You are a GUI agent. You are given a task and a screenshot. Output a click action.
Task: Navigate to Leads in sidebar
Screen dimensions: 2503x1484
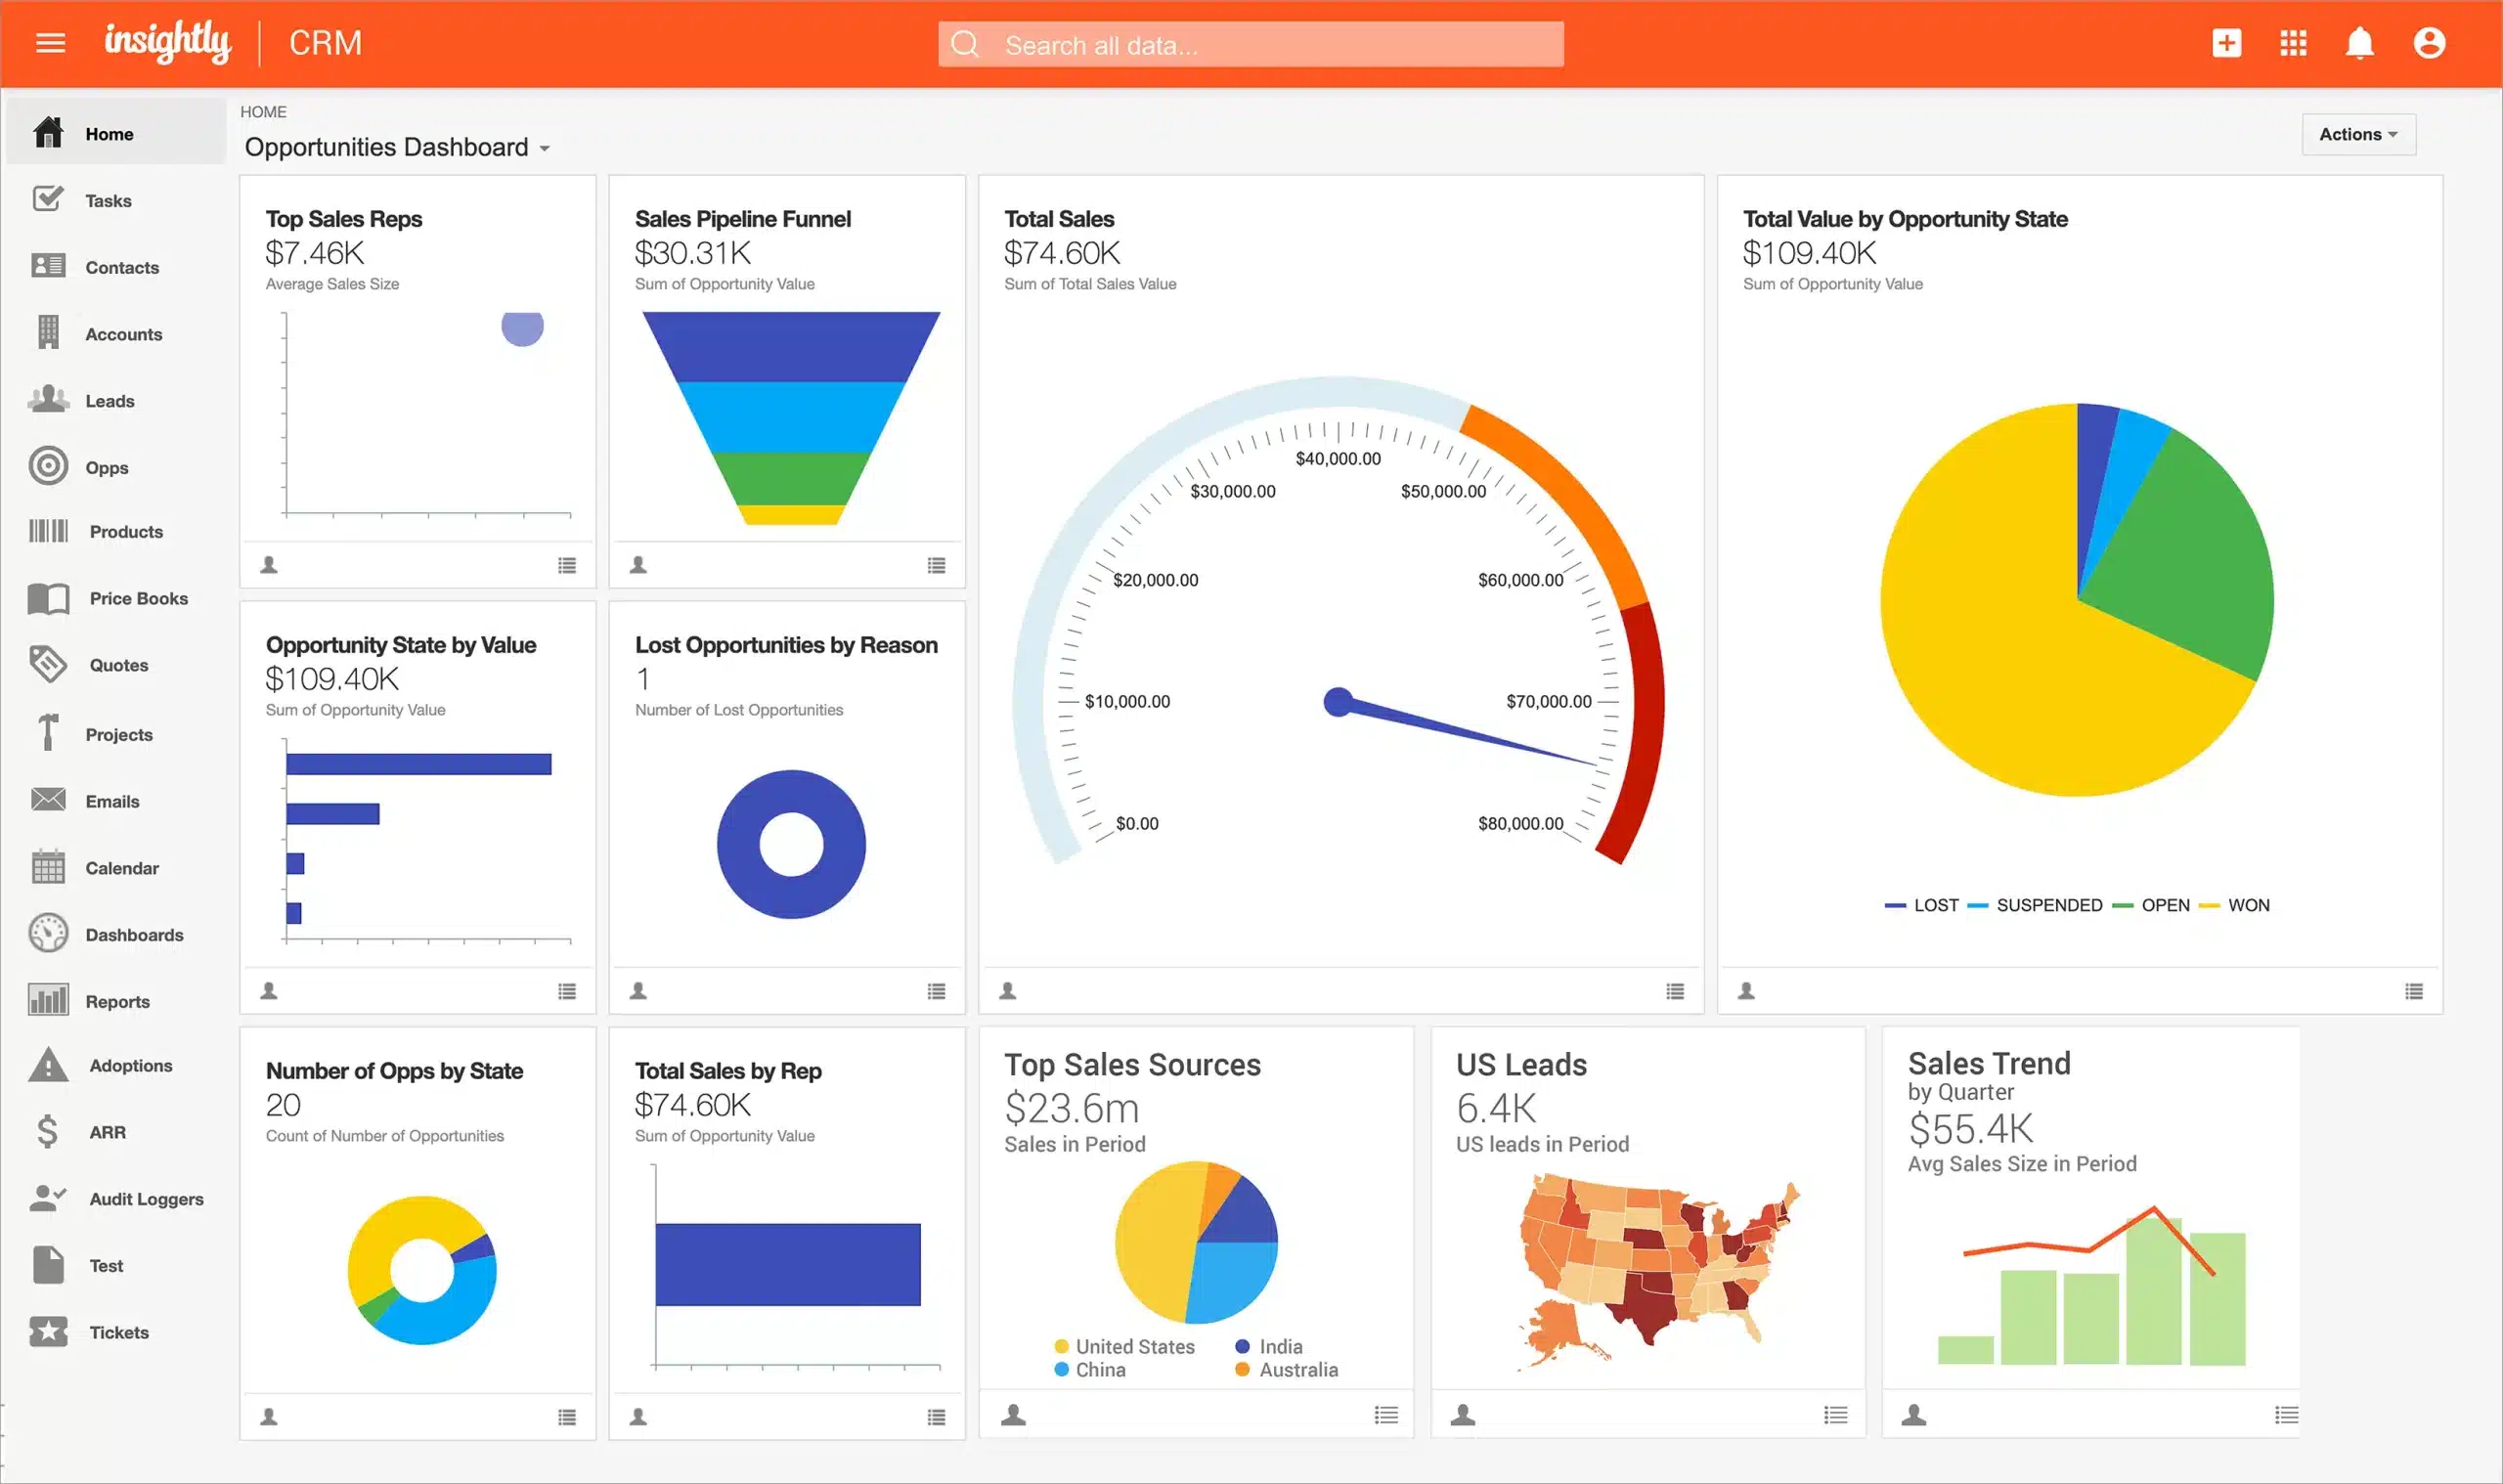tap(108, 399)
